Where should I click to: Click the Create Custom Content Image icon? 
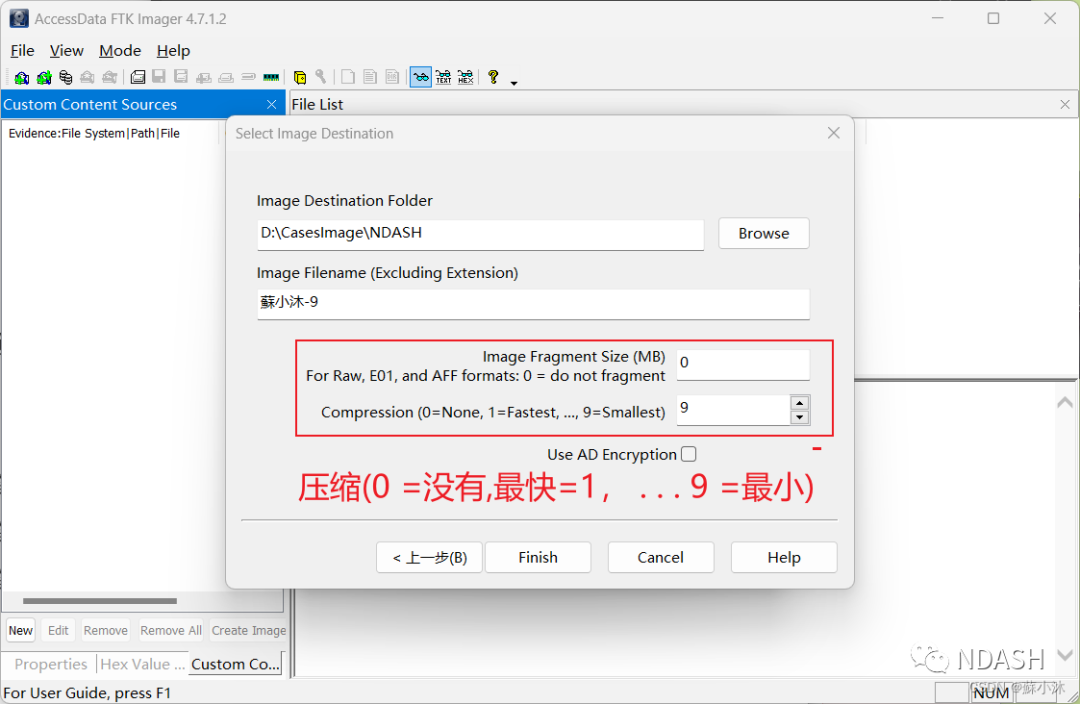click(x=226, y=77)
